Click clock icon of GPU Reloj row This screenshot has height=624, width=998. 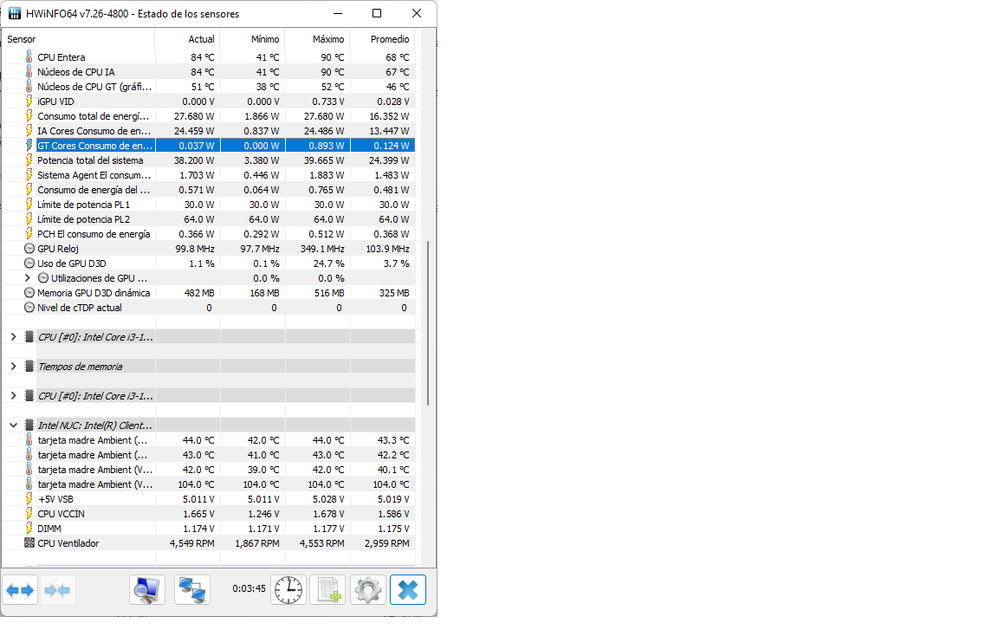pyautogui.click(x=29, y=248)
